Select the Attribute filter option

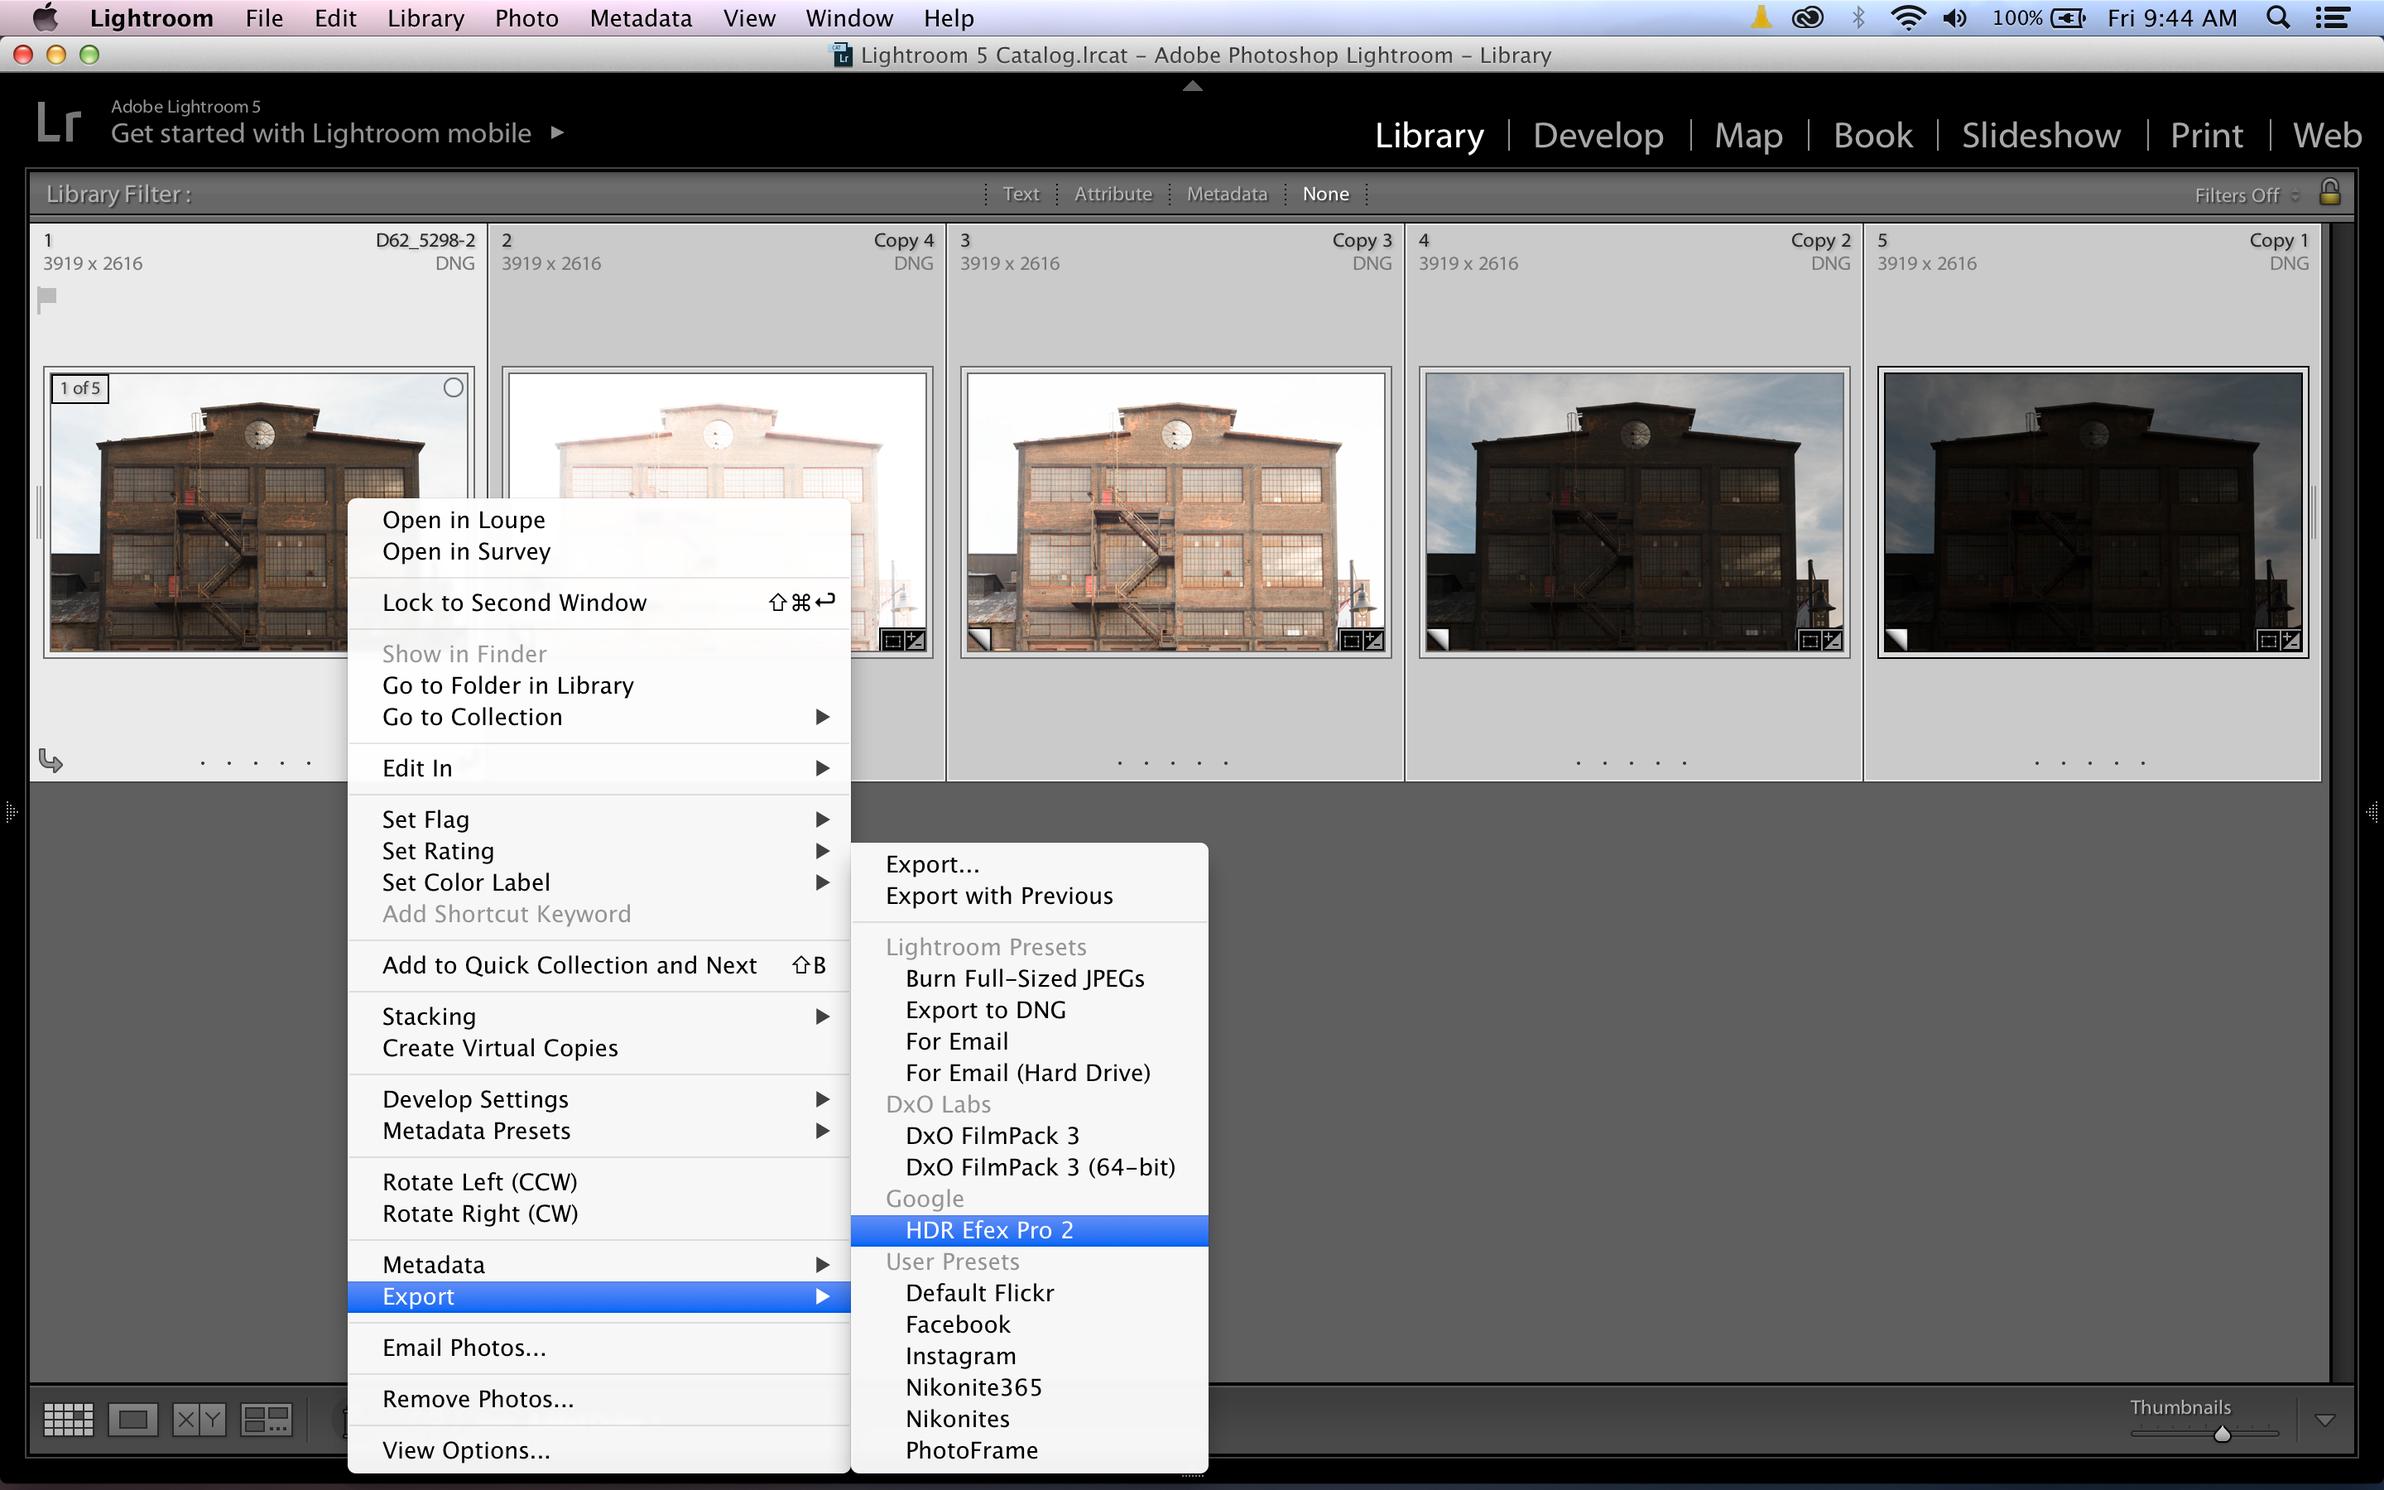click(x=1112, y=194)
